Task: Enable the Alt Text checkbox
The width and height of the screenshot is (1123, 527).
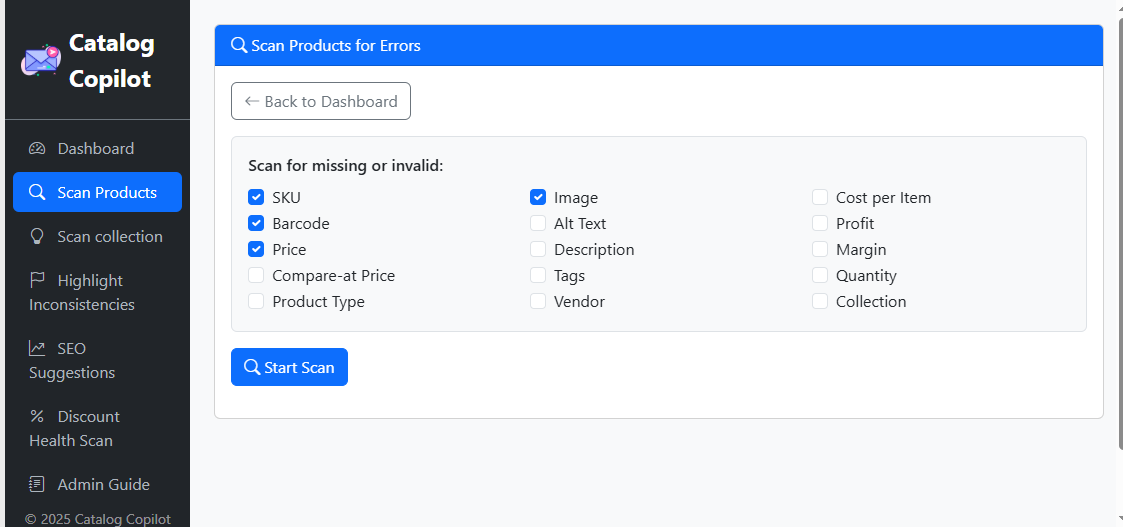Action: coord(538,224)
